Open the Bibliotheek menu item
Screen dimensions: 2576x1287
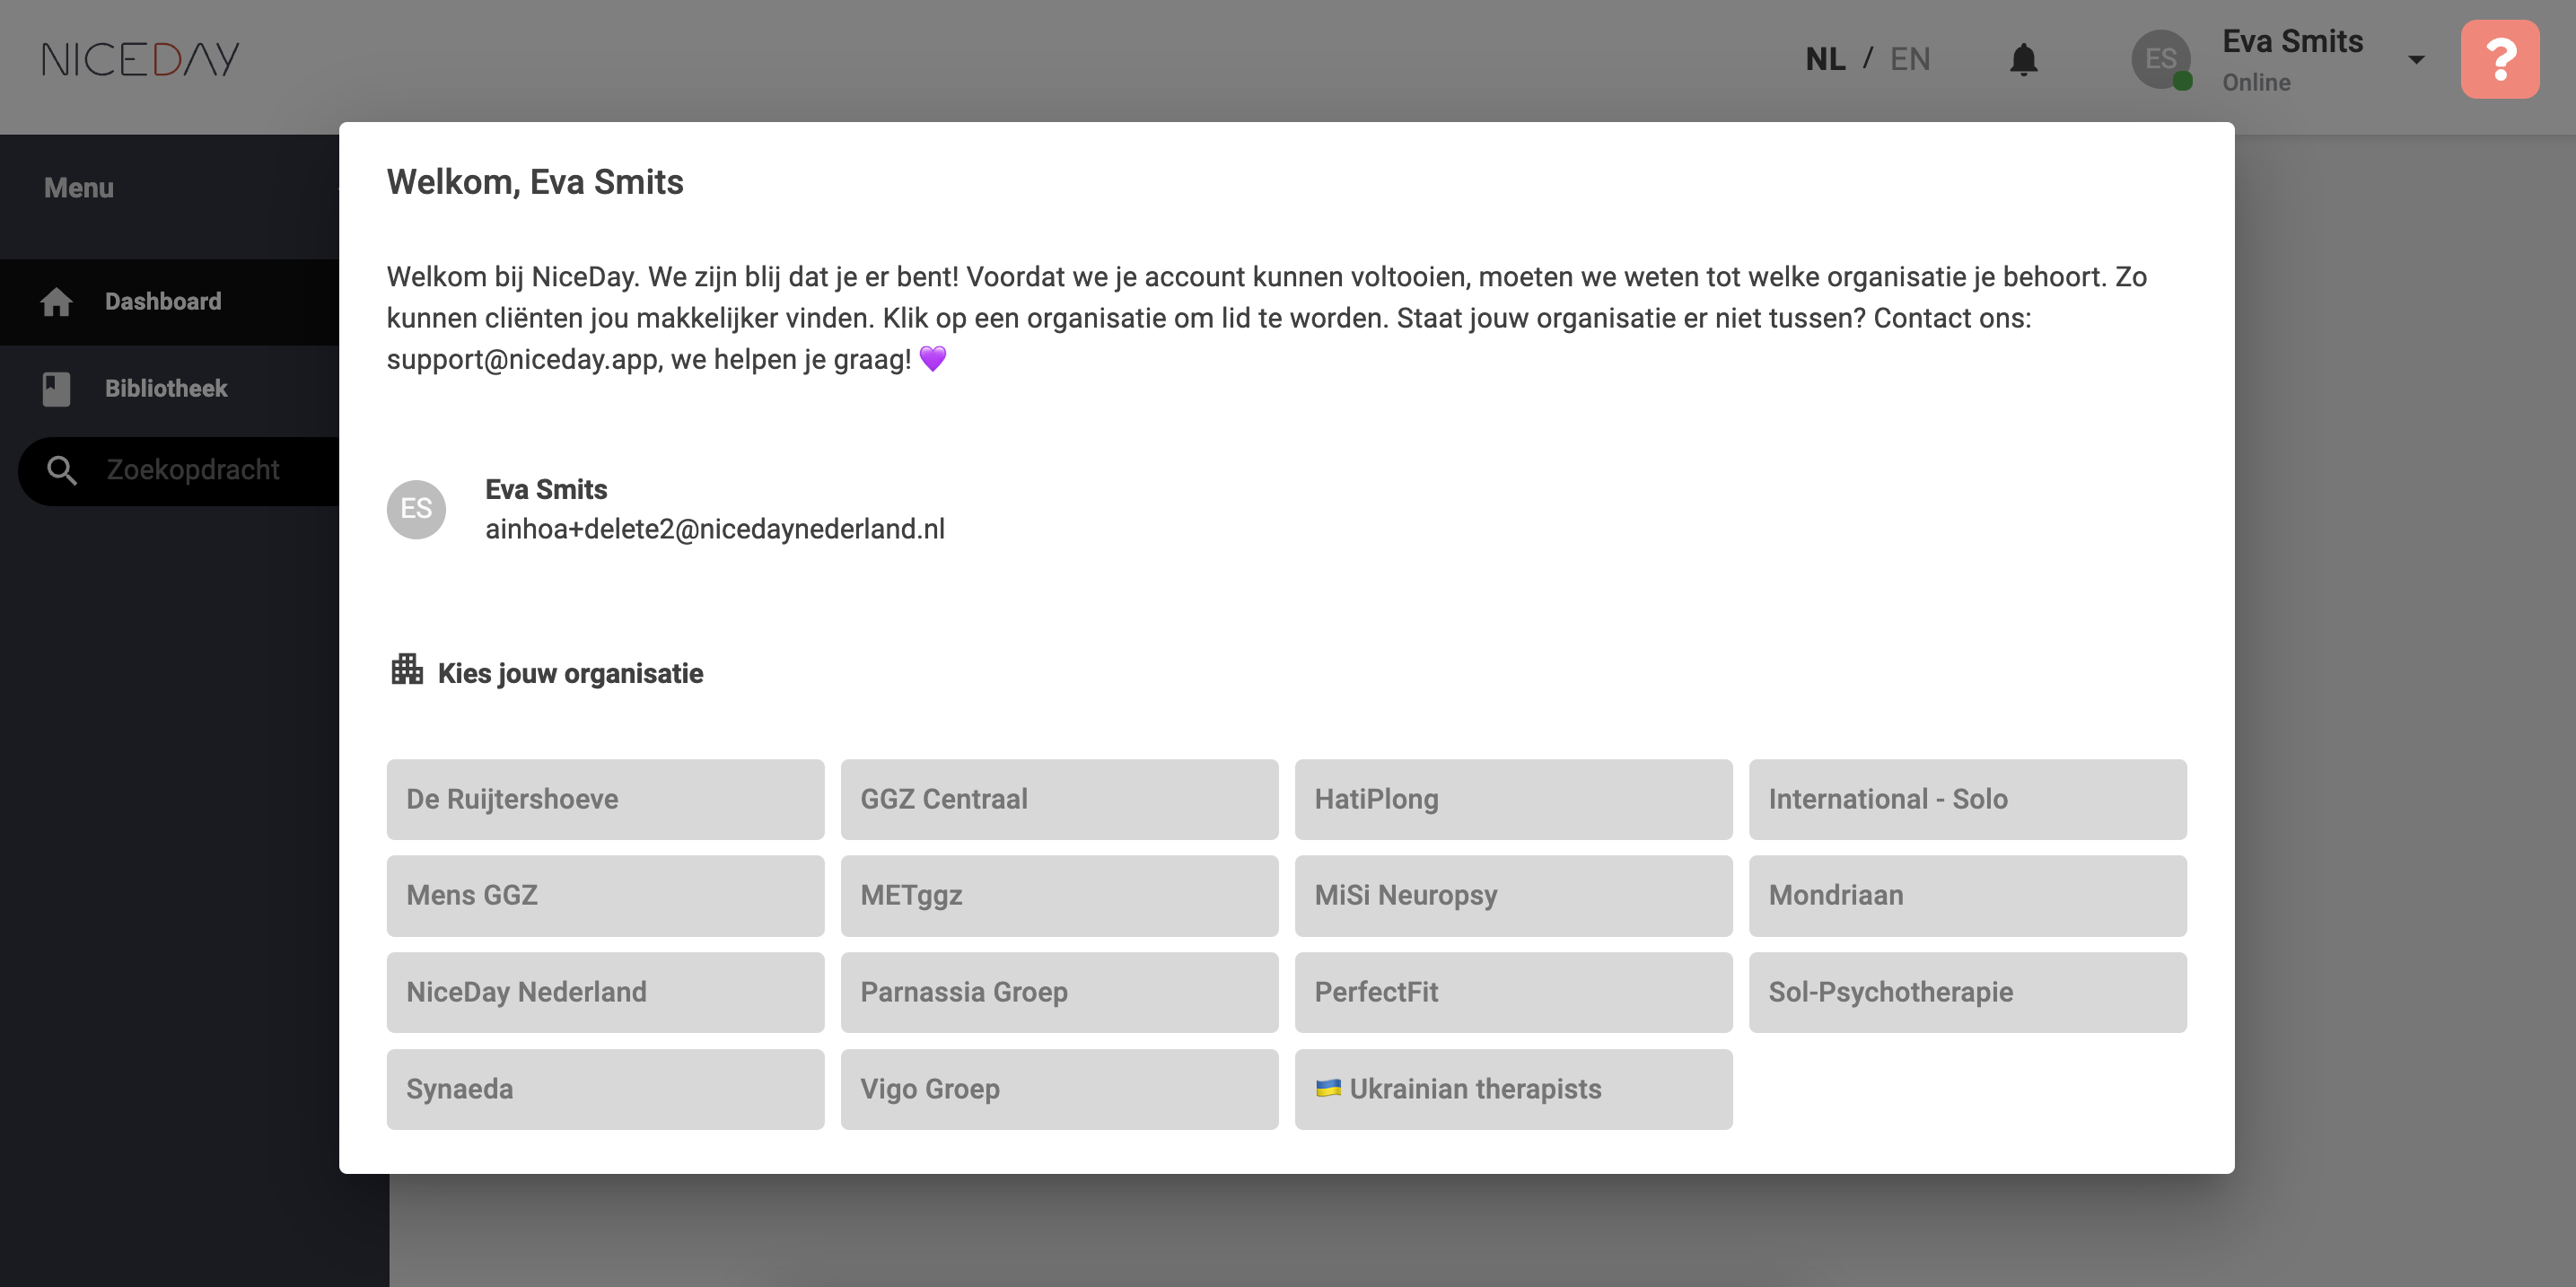click(170, 389)
